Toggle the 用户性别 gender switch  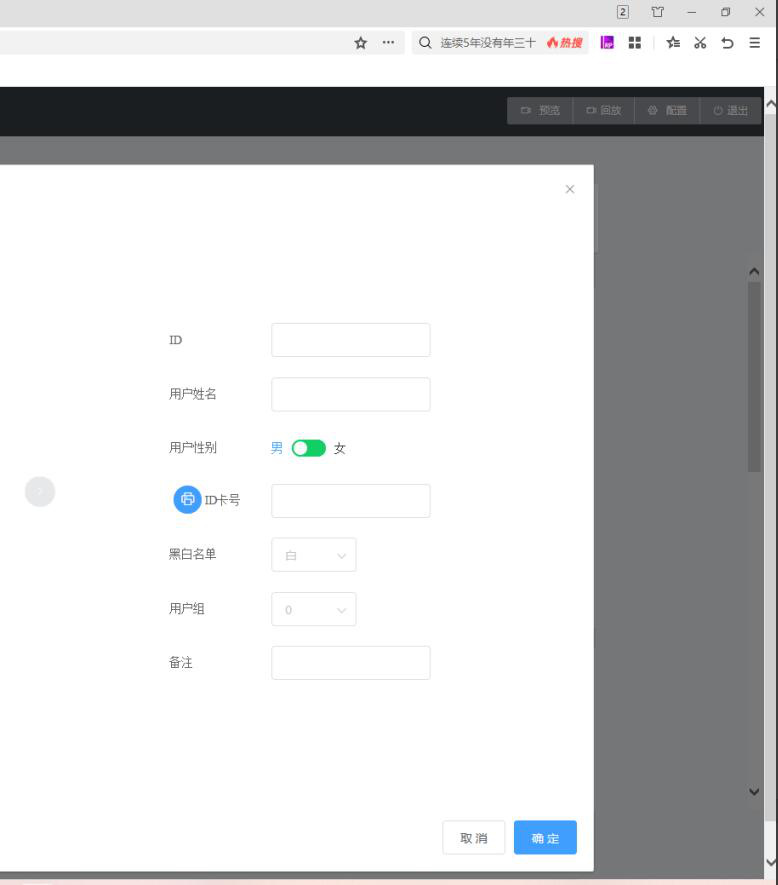(x=309, y=448)
